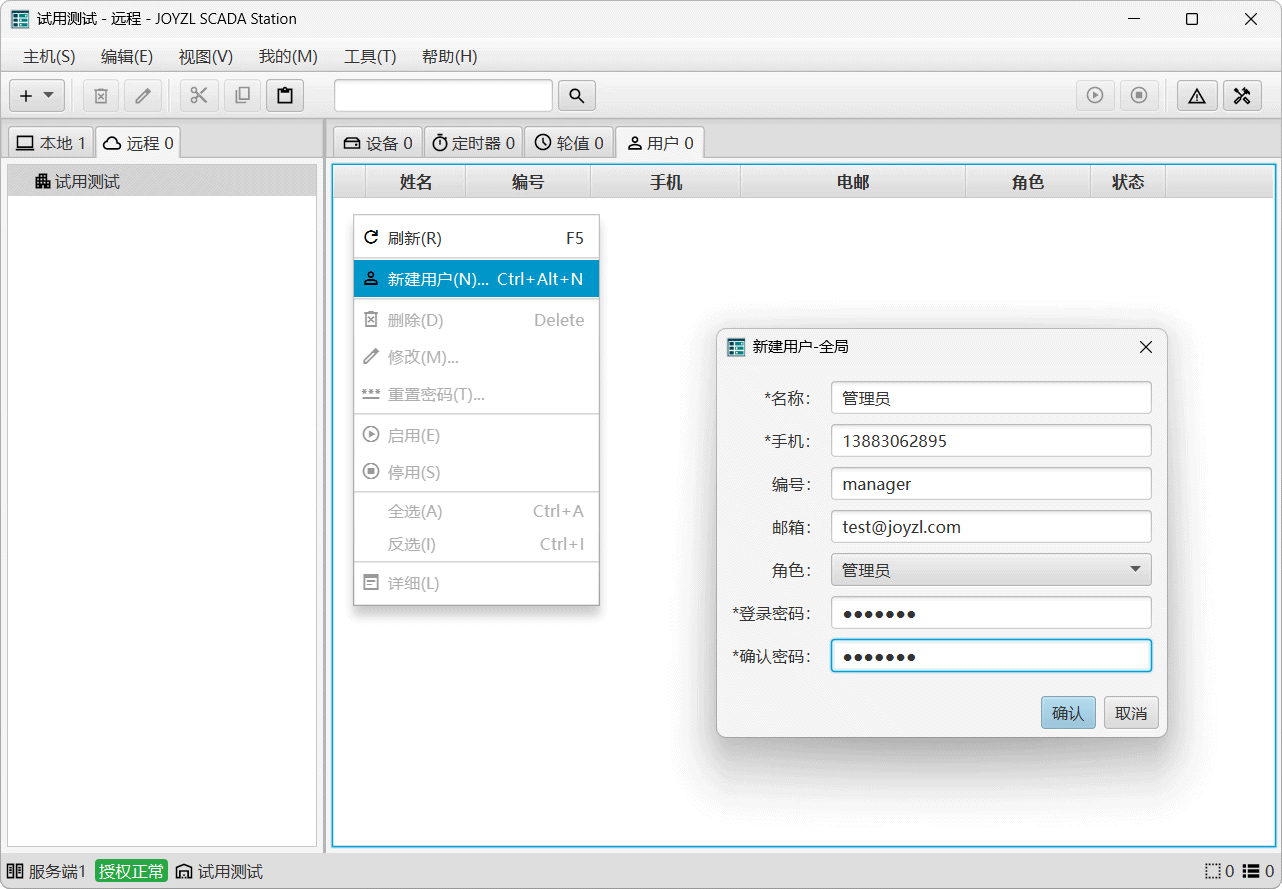1282x889 pixels.
Task: Open the 工具(T) menu
Action: (x=370, y=57)
